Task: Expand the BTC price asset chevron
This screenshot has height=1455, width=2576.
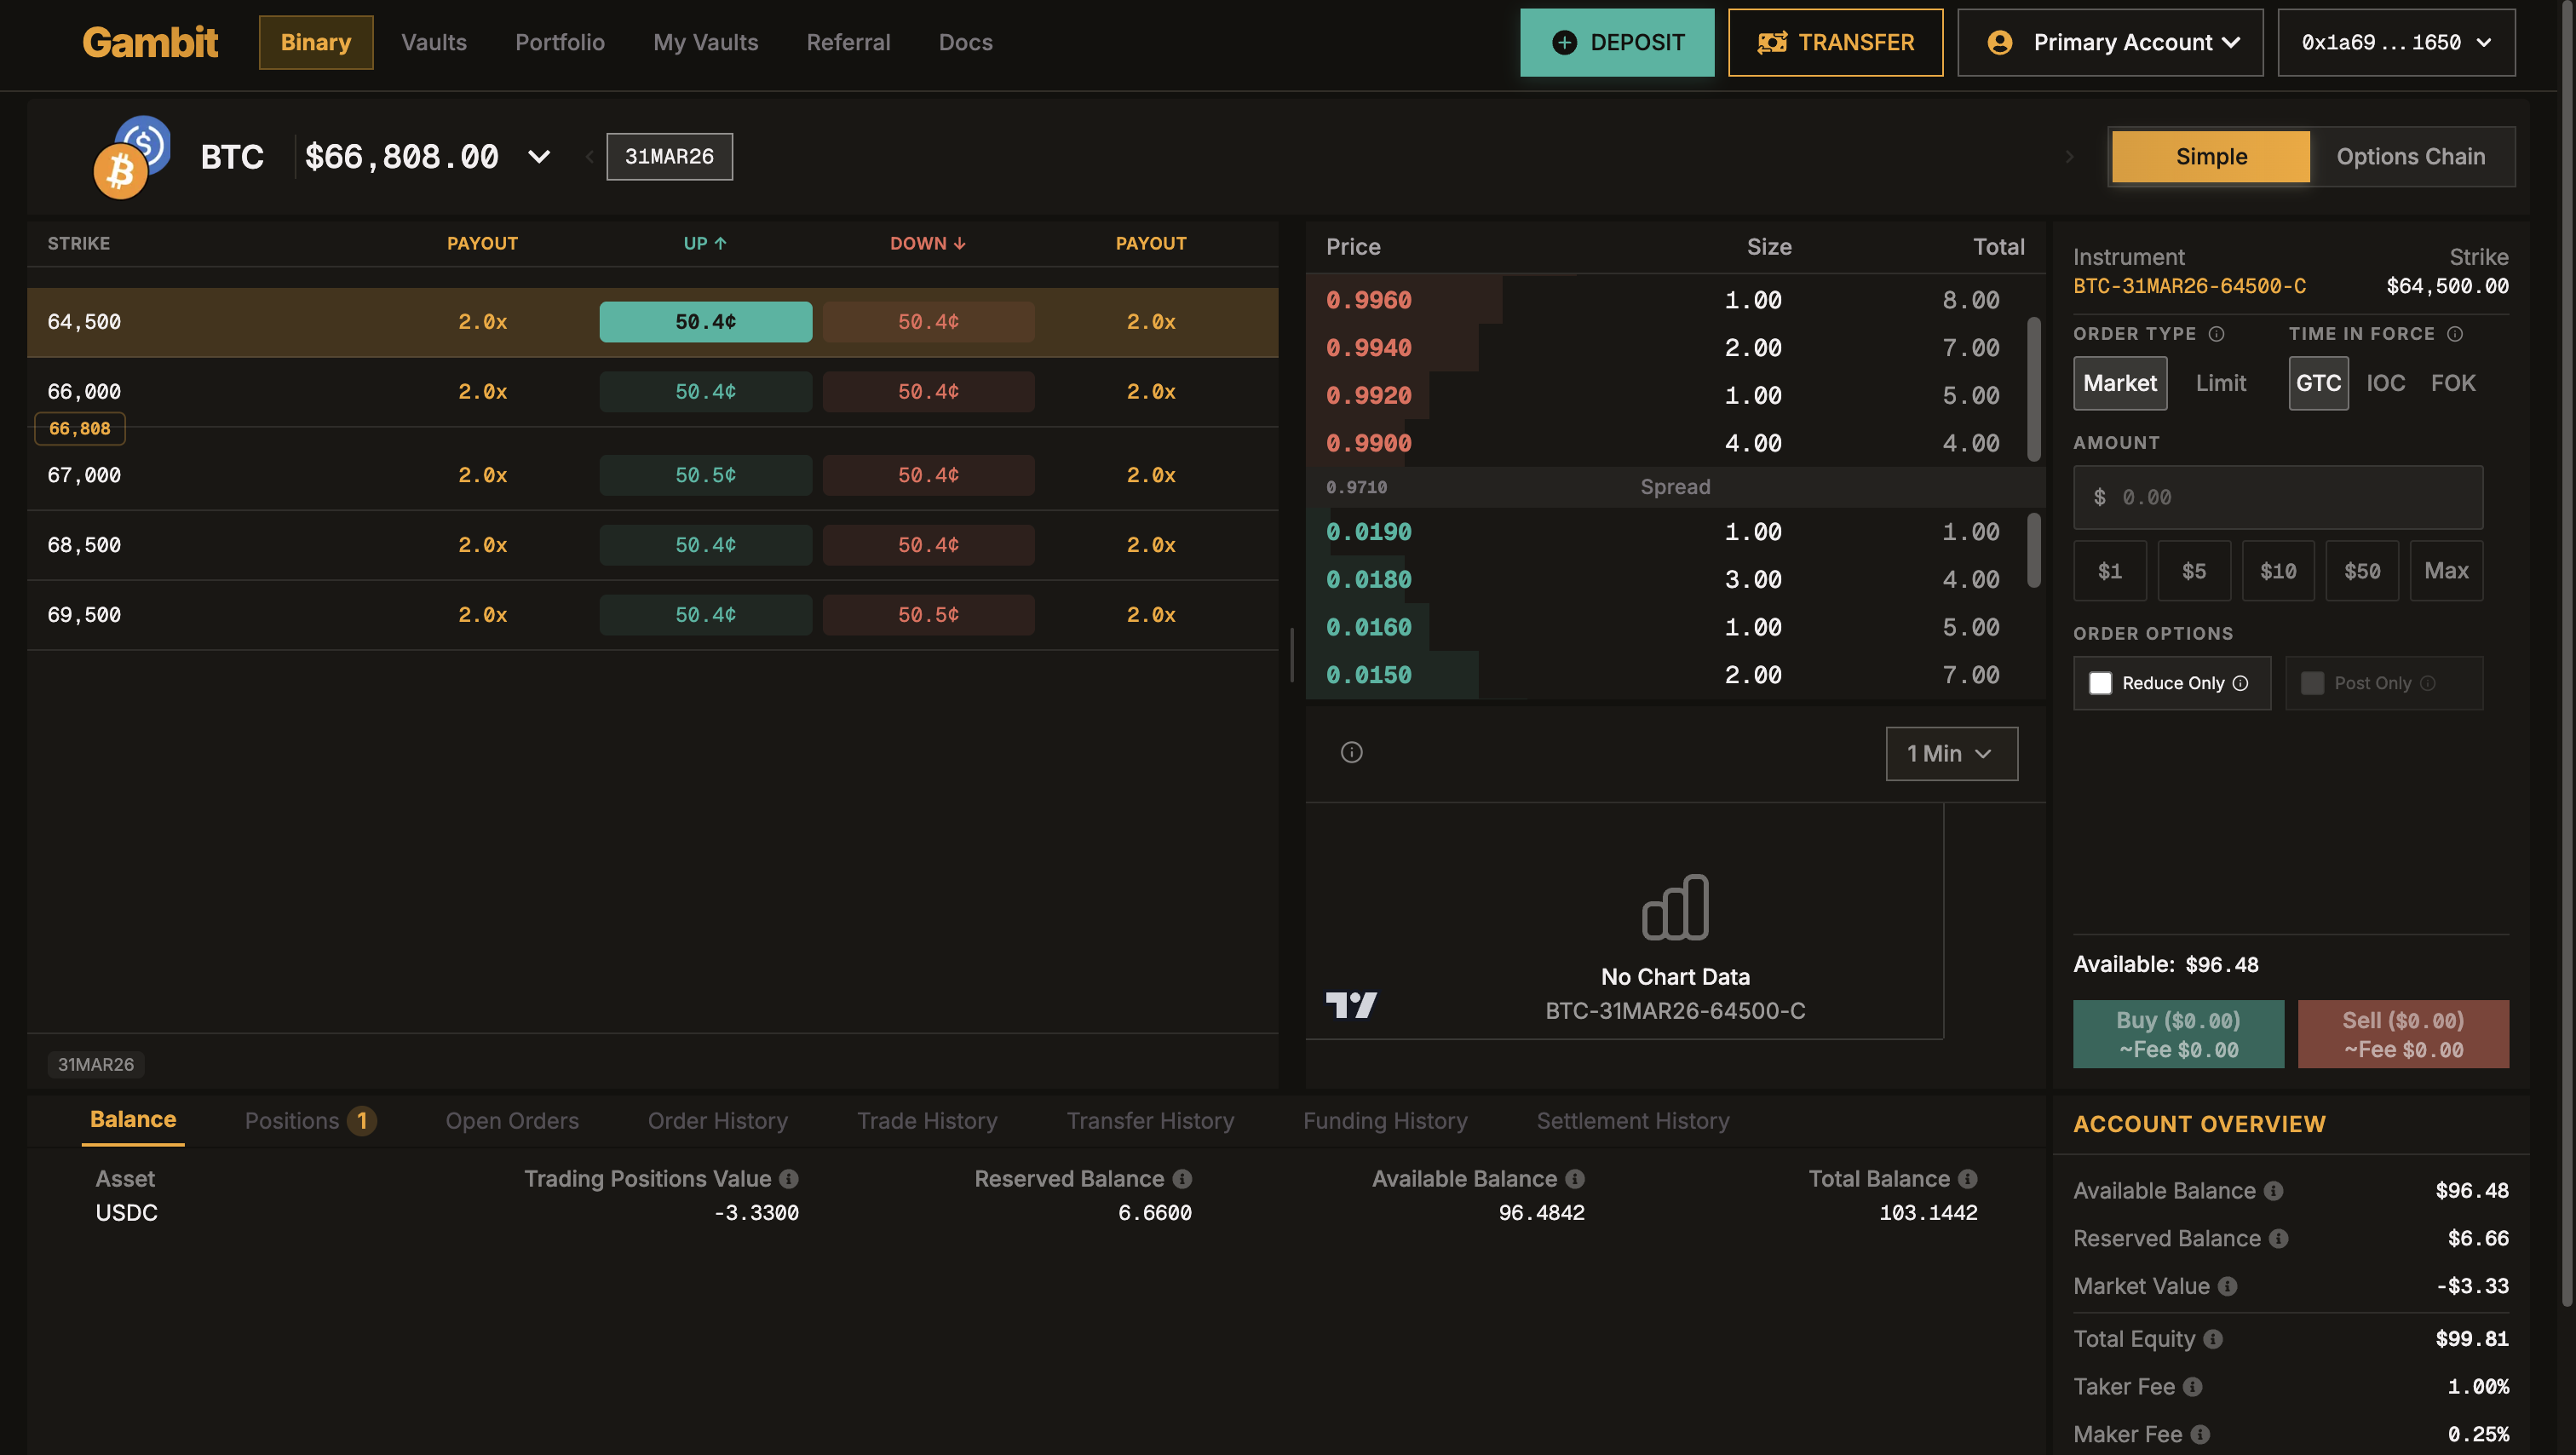Action: (539, 157)
